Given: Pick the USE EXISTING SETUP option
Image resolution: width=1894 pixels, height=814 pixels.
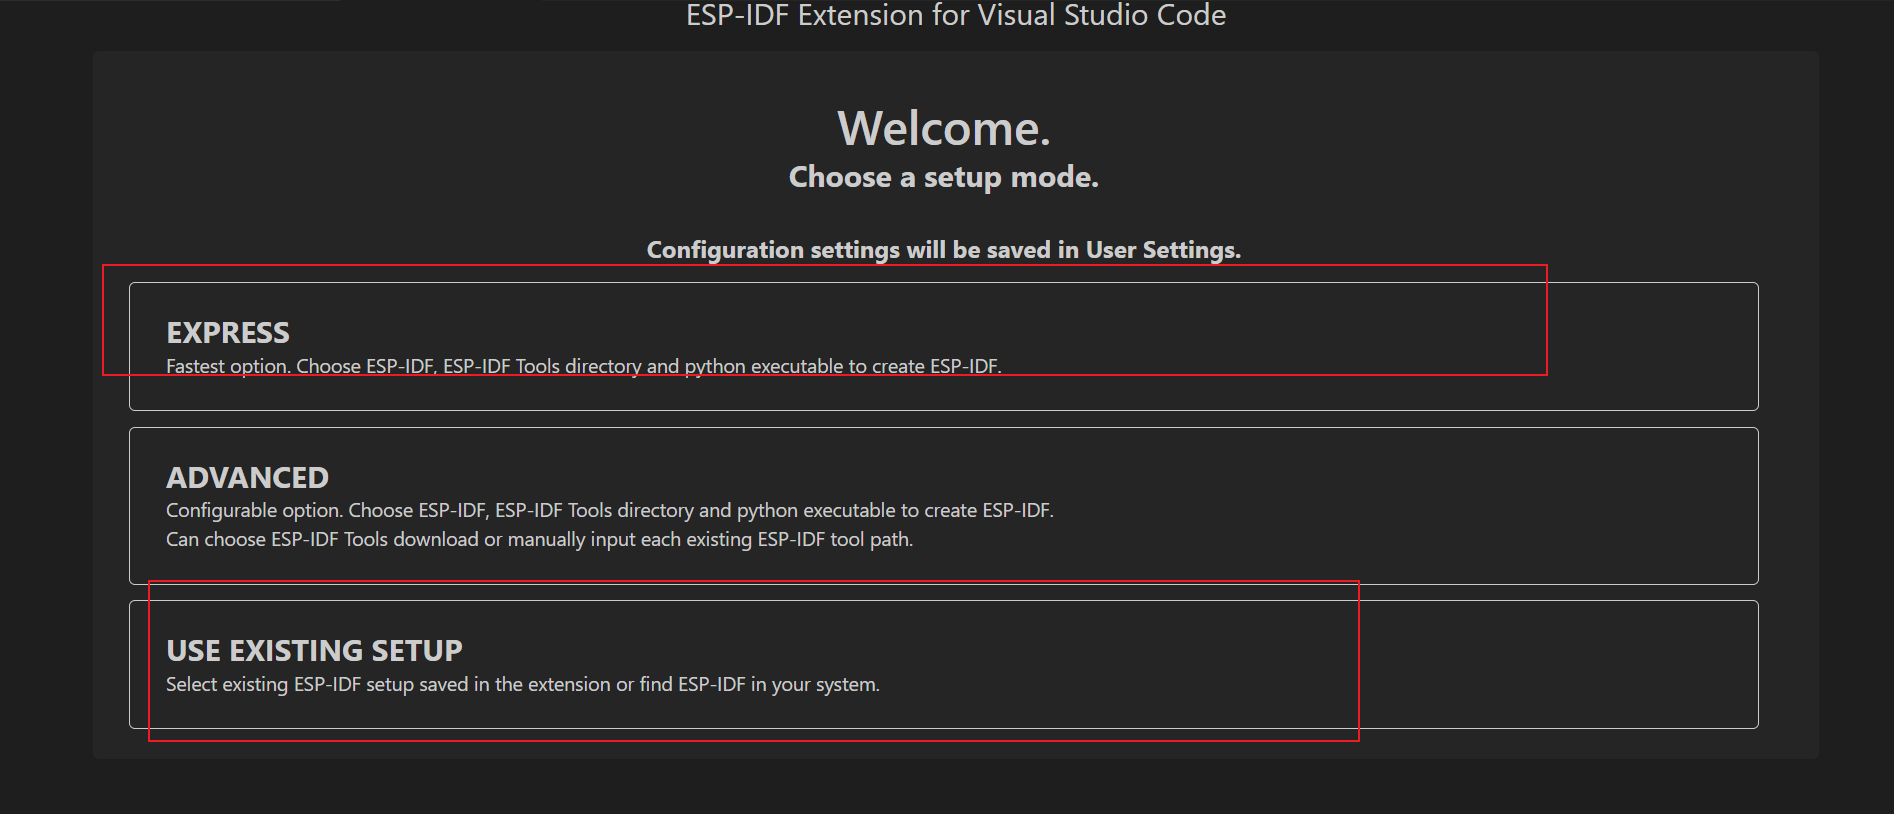Looking at the screenshot, I should pyautogui.click(x=943, y=664).
